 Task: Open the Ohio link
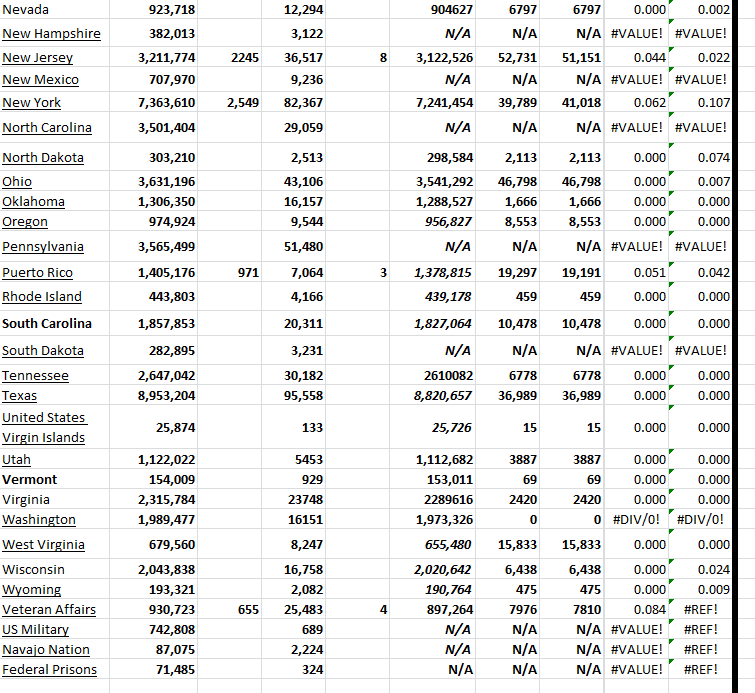click(x=17, y=182)
